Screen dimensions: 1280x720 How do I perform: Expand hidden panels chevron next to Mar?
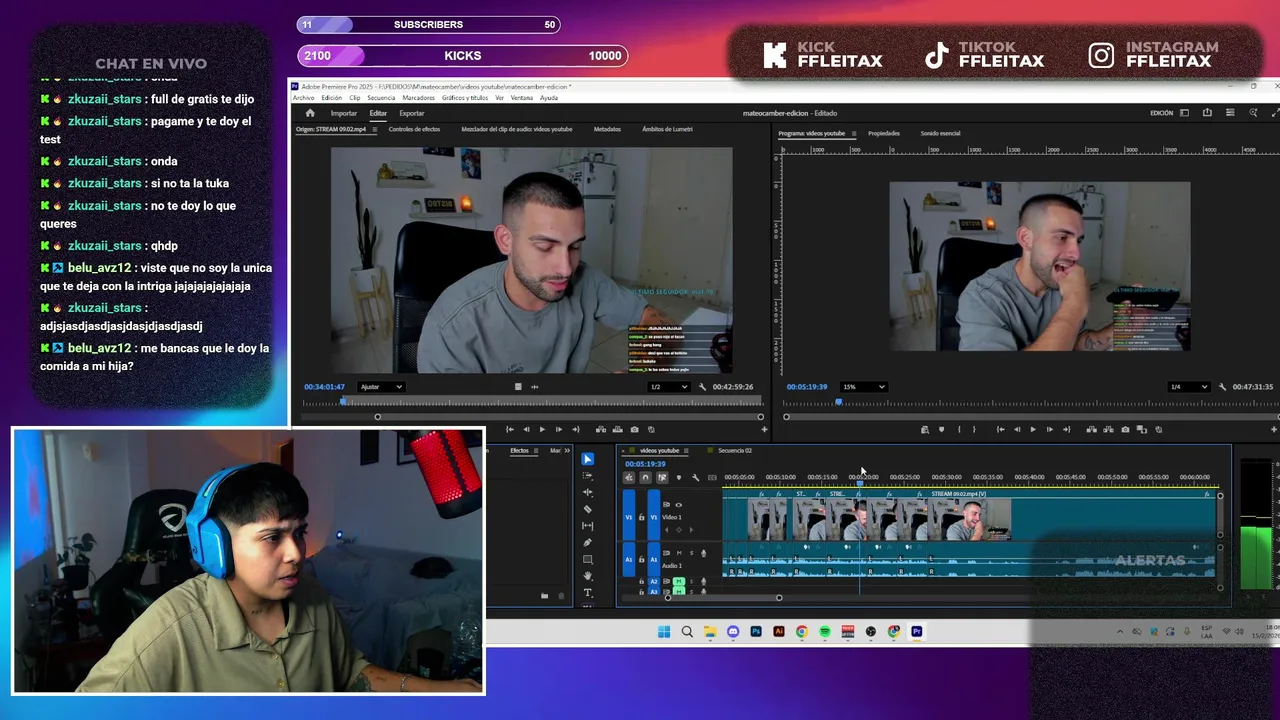tap(569, 451)
